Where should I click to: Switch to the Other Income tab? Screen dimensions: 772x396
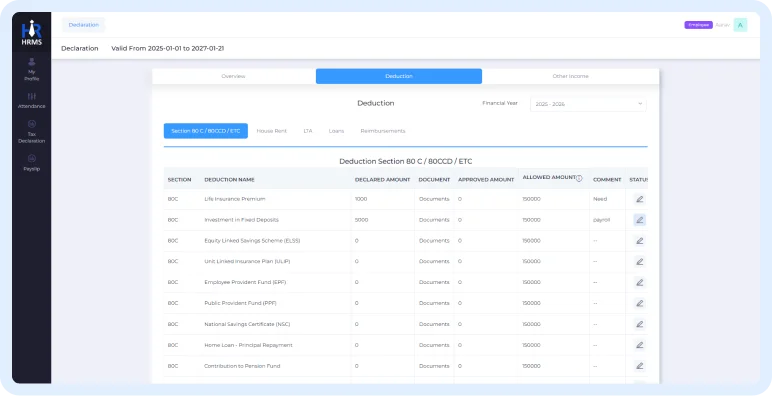[x=570, y=76]
